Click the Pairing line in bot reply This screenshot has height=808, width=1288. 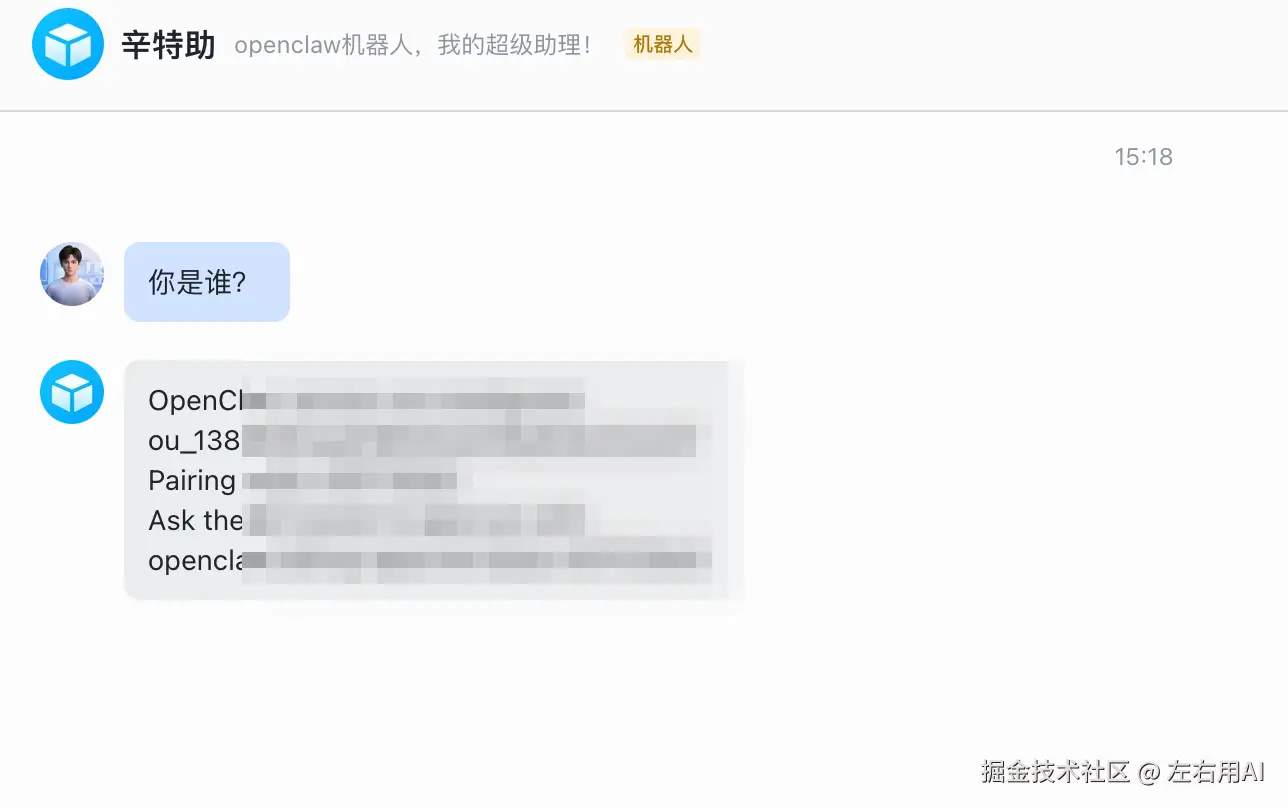303,480
